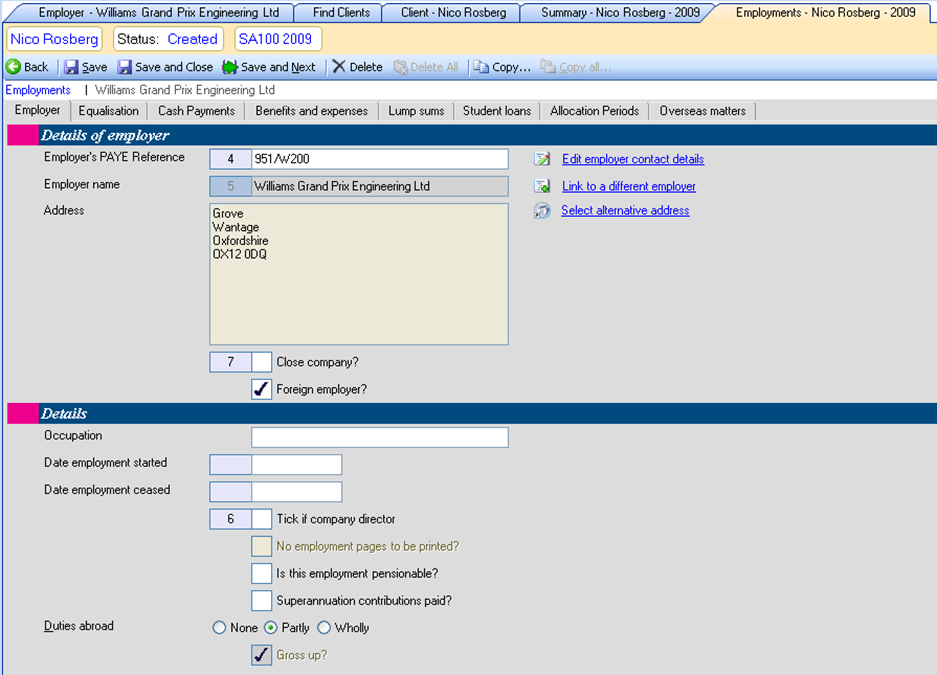
Task: Select the Employments - Nico Rosberg - 2009 tab
Action: 825,13
